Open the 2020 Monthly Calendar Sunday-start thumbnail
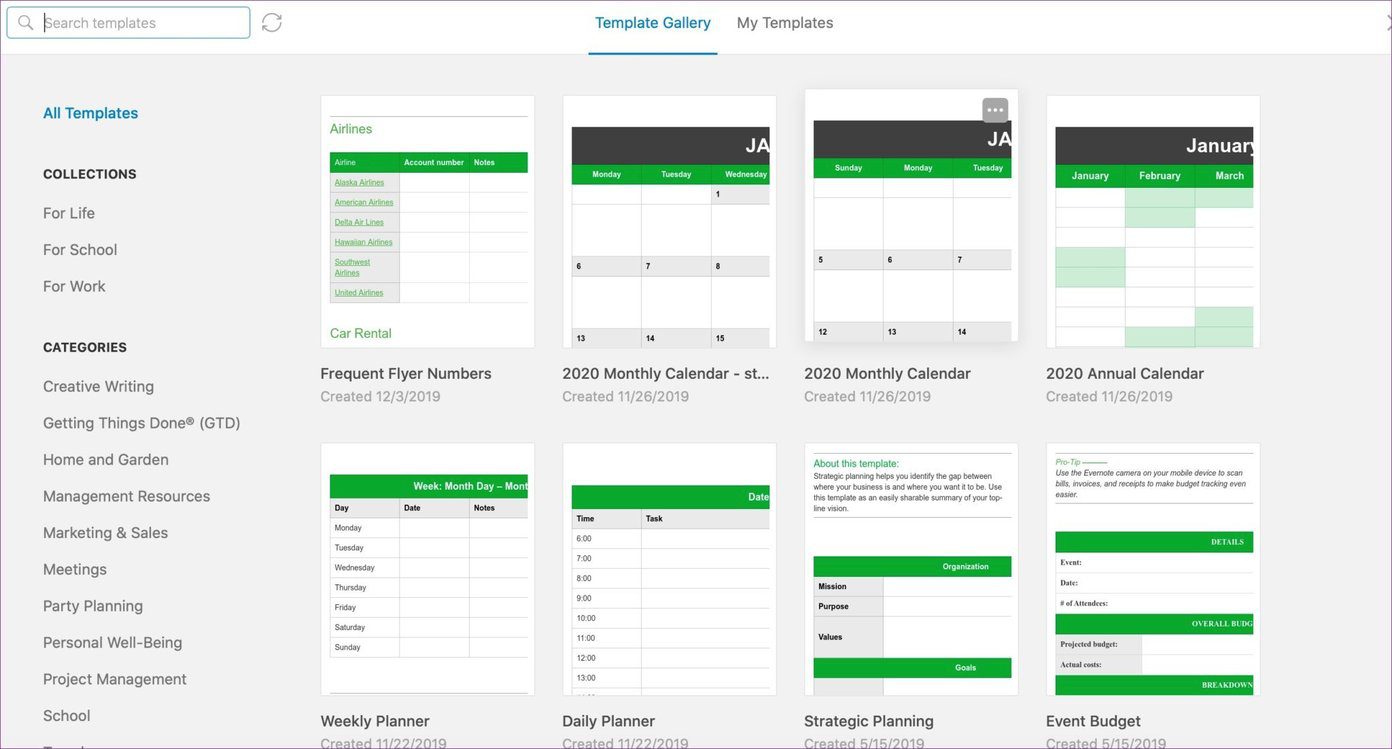Image resolution: width=1392 pixels, height=749 pixels. 912,216
